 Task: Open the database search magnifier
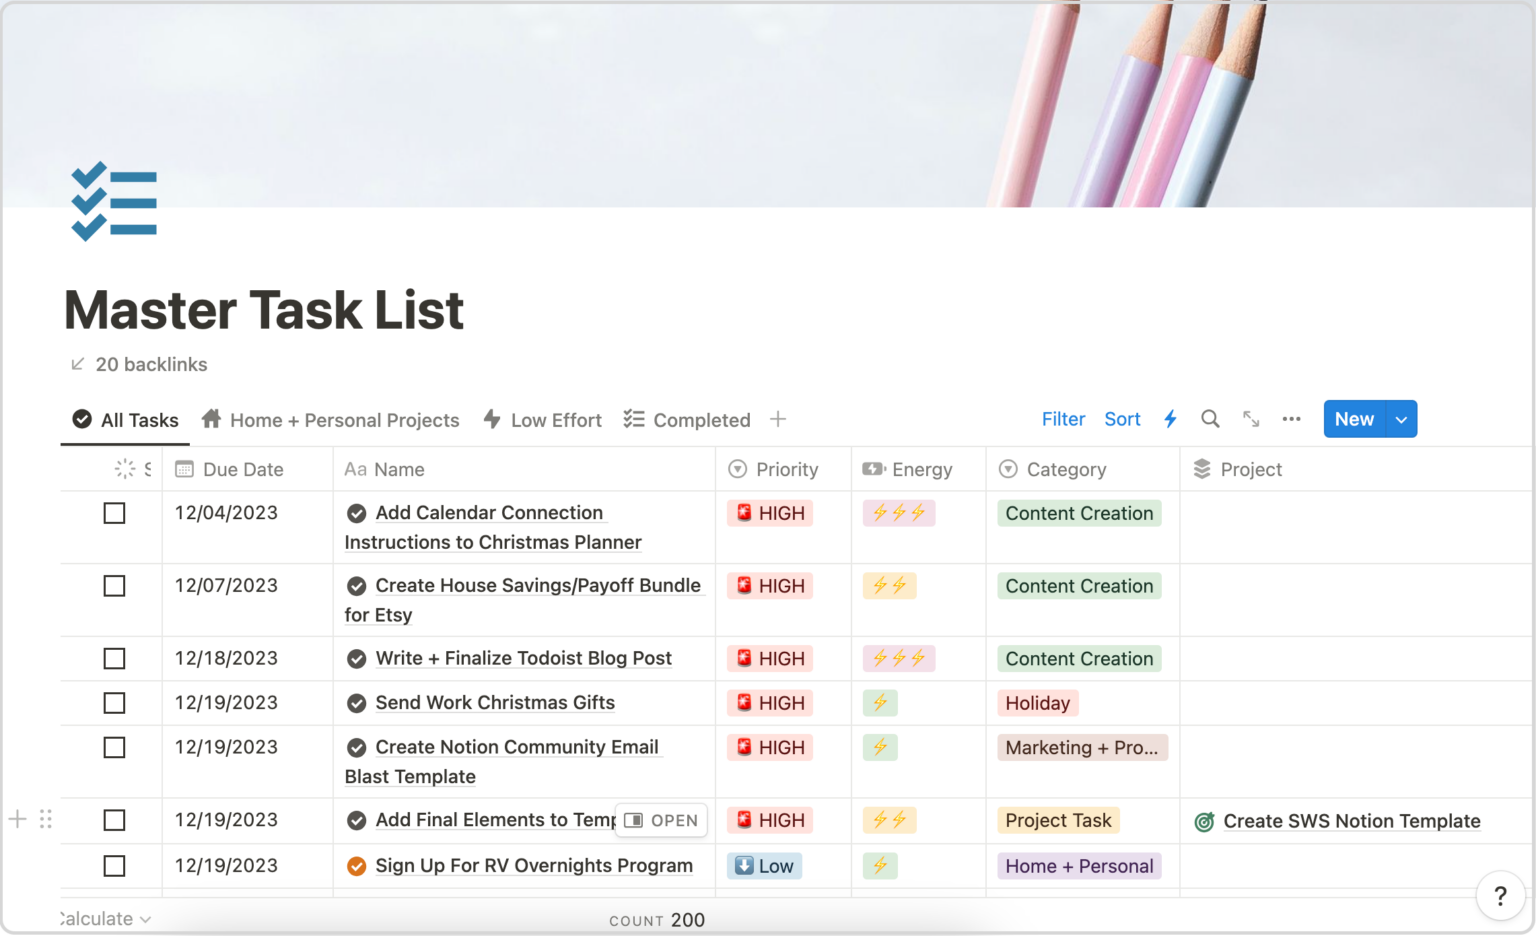(x=1210, y=419)
